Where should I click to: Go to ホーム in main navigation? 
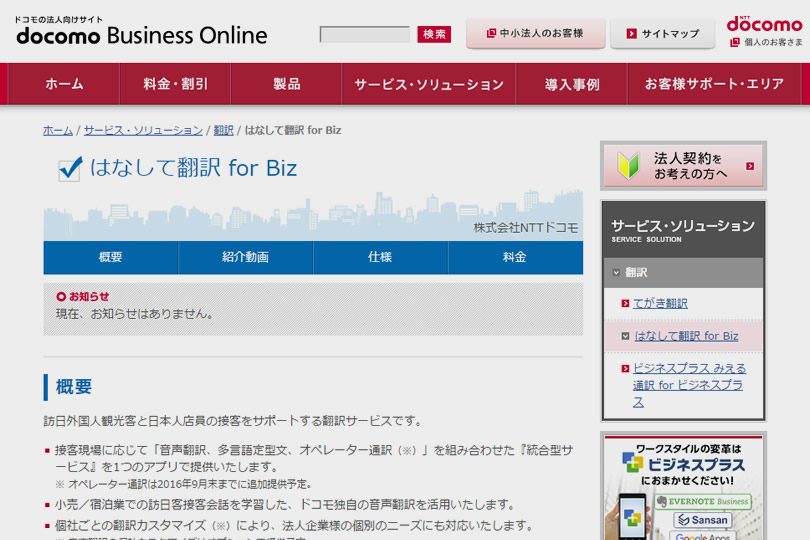click(x=64, y=84)
